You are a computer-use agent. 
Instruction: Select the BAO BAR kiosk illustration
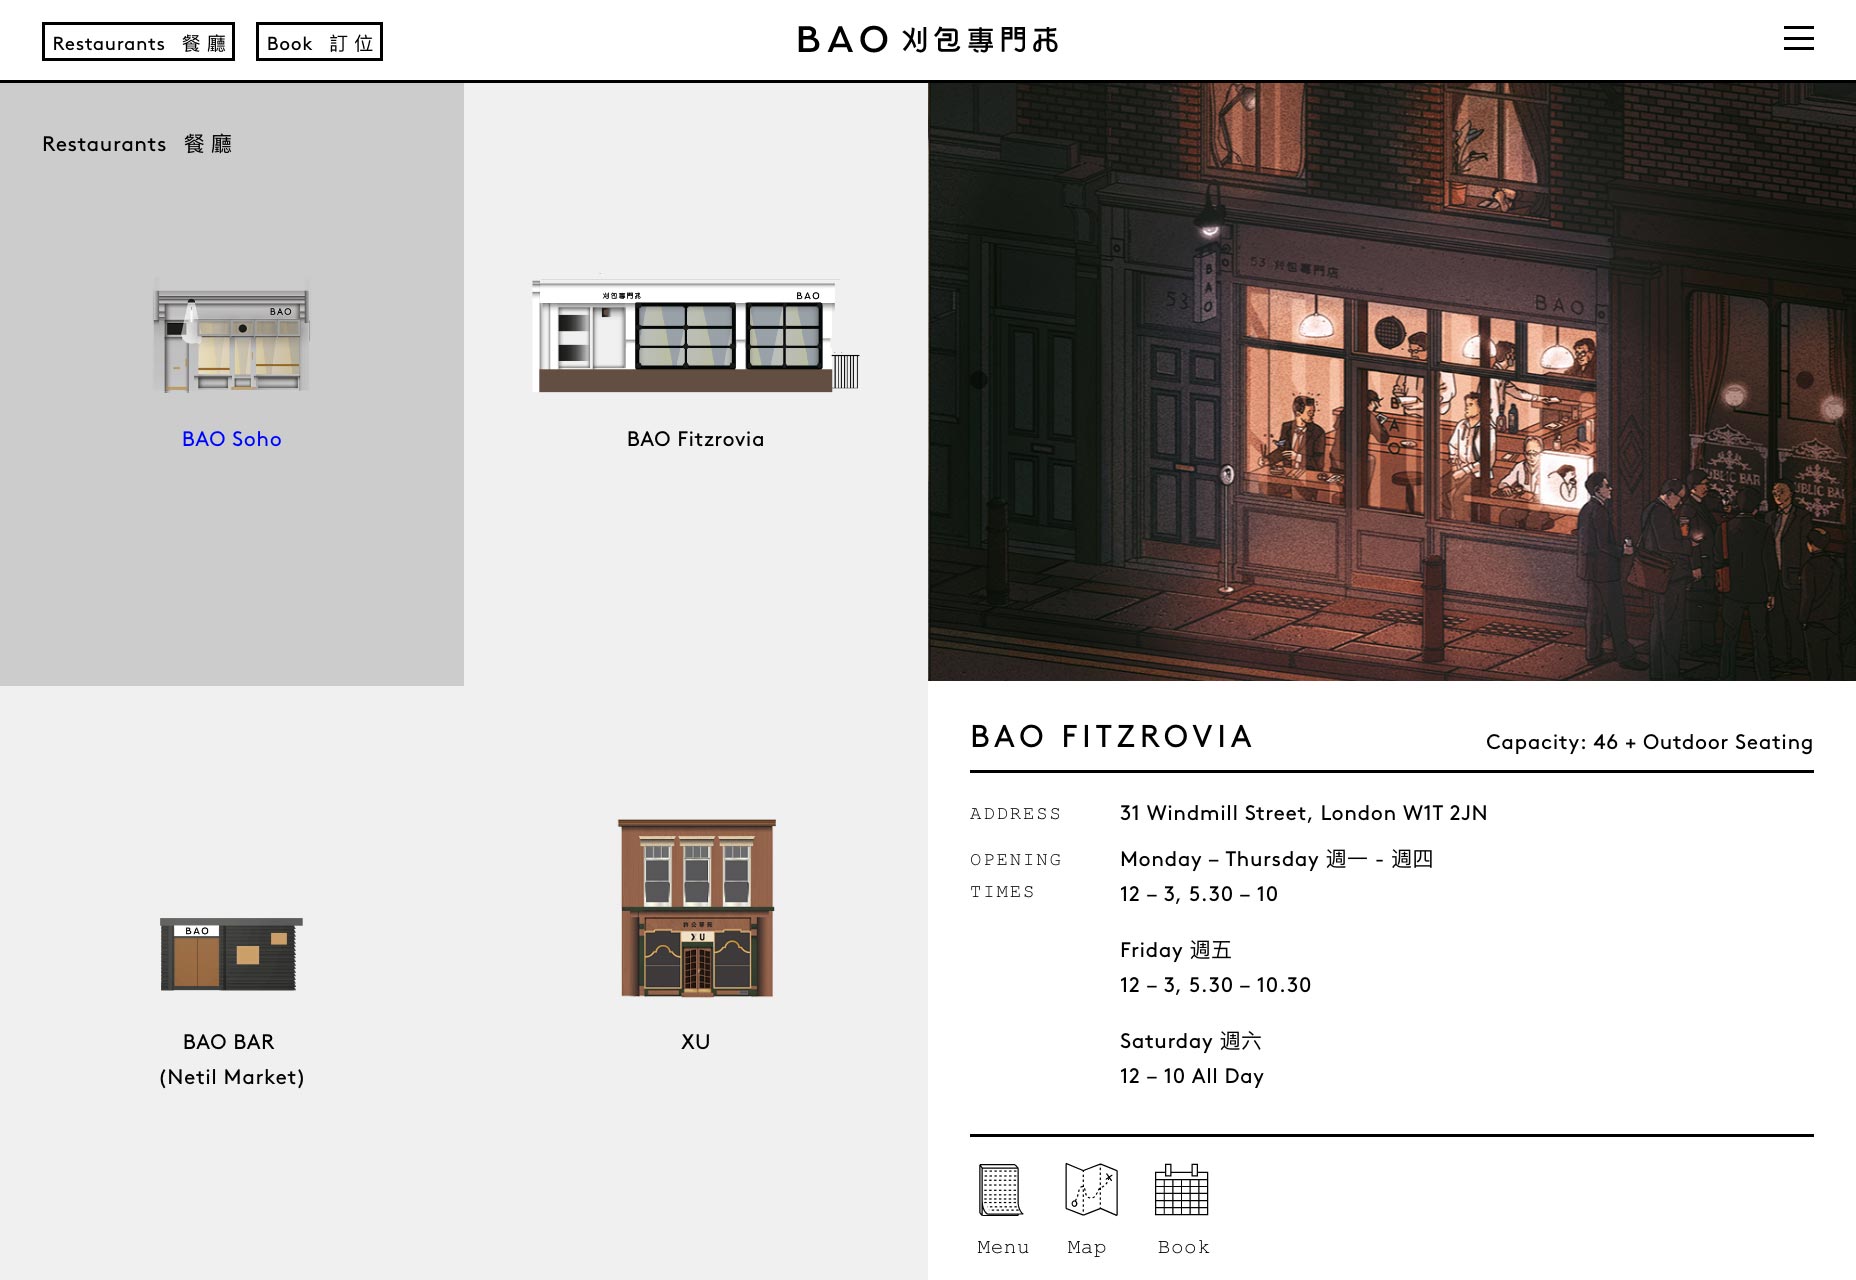point(231,954)
